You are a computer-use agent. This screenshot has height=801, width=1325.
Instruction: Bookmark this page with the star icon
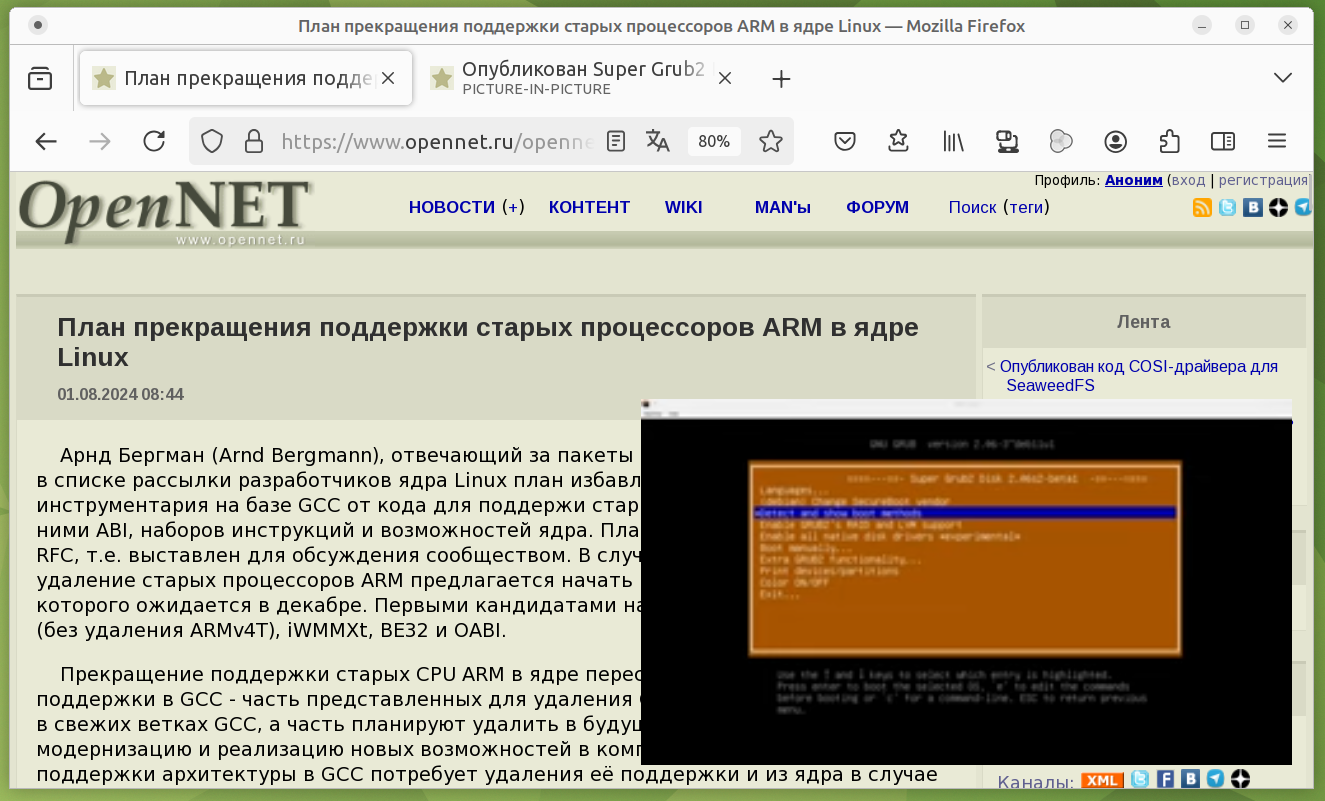tap(770, 141)
